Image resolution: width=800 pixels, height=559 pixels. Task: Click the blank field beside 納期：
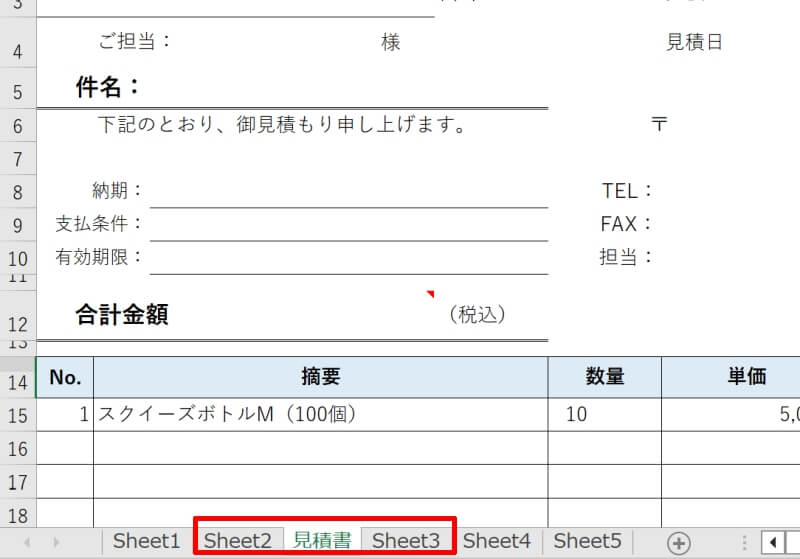(x=349, y=191)
